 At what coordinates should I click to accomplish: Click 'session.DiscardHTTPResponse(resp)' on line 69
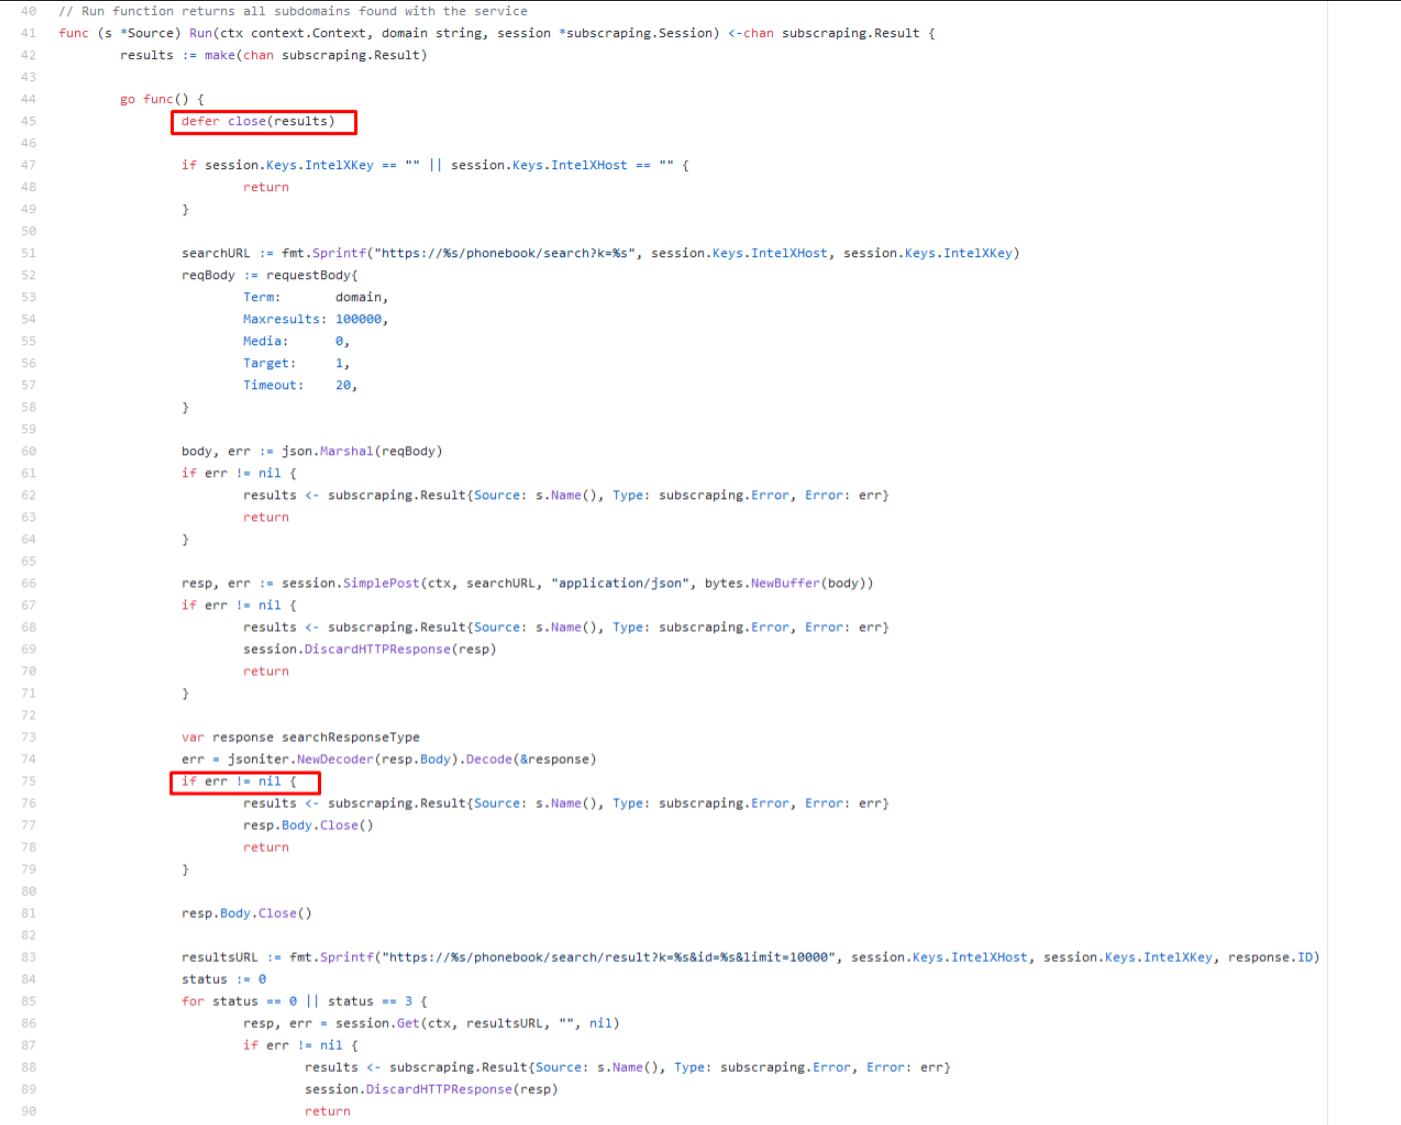370,649
